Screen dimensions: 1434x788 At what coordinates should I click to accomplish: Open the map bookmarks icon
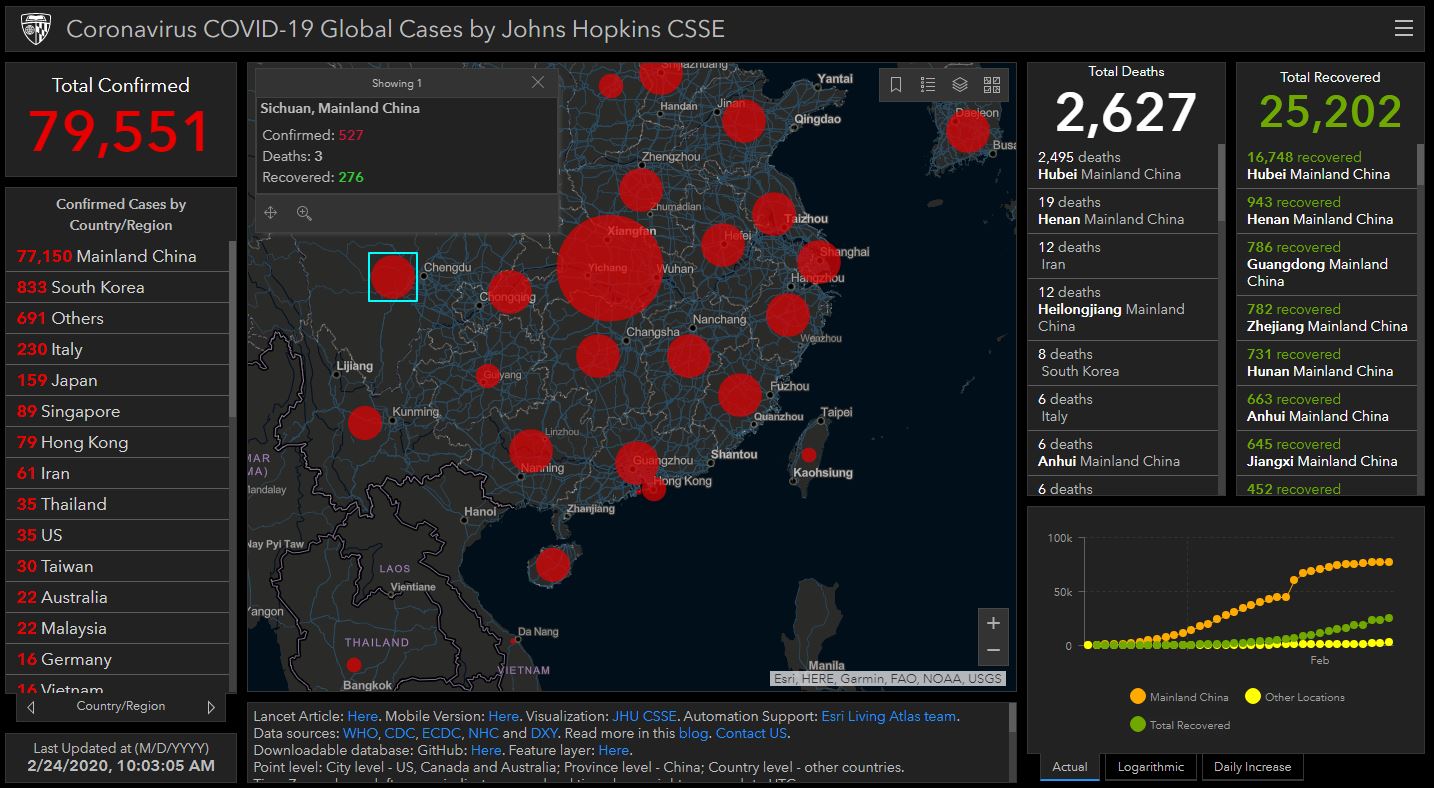point(896,85)
